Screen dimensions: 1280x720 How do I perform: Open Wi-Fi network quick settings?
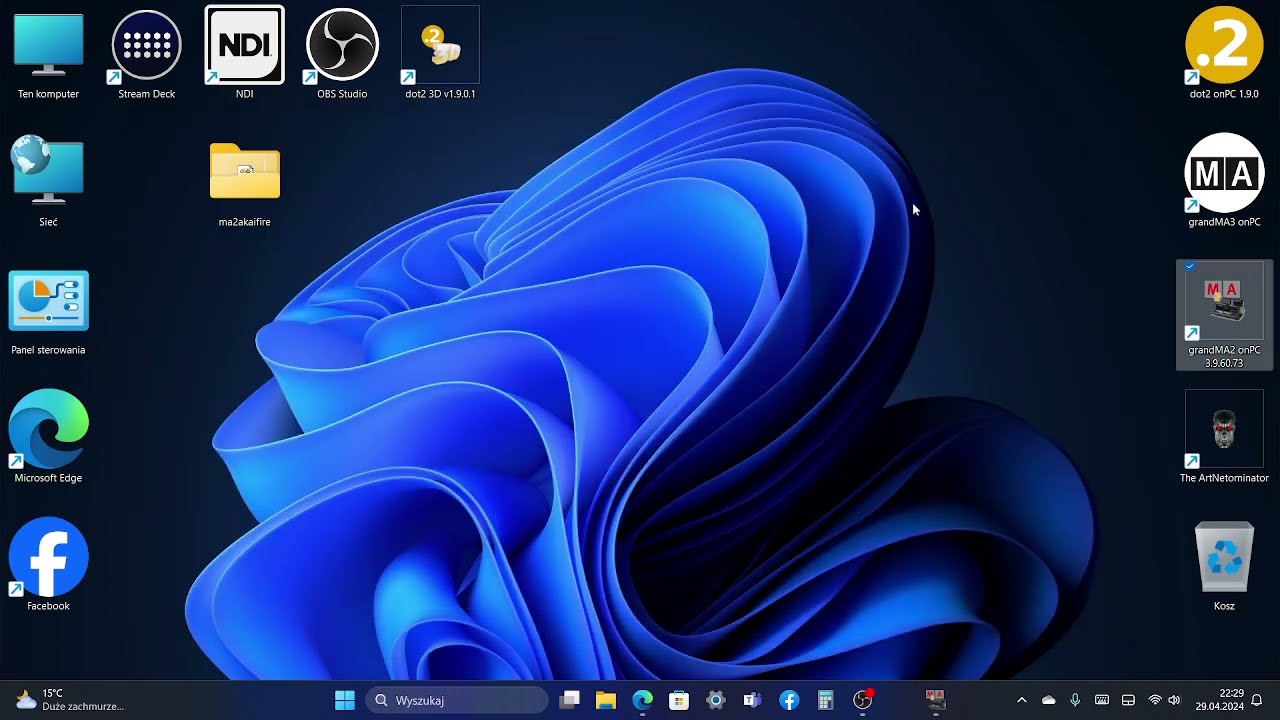pos(1155,700)
